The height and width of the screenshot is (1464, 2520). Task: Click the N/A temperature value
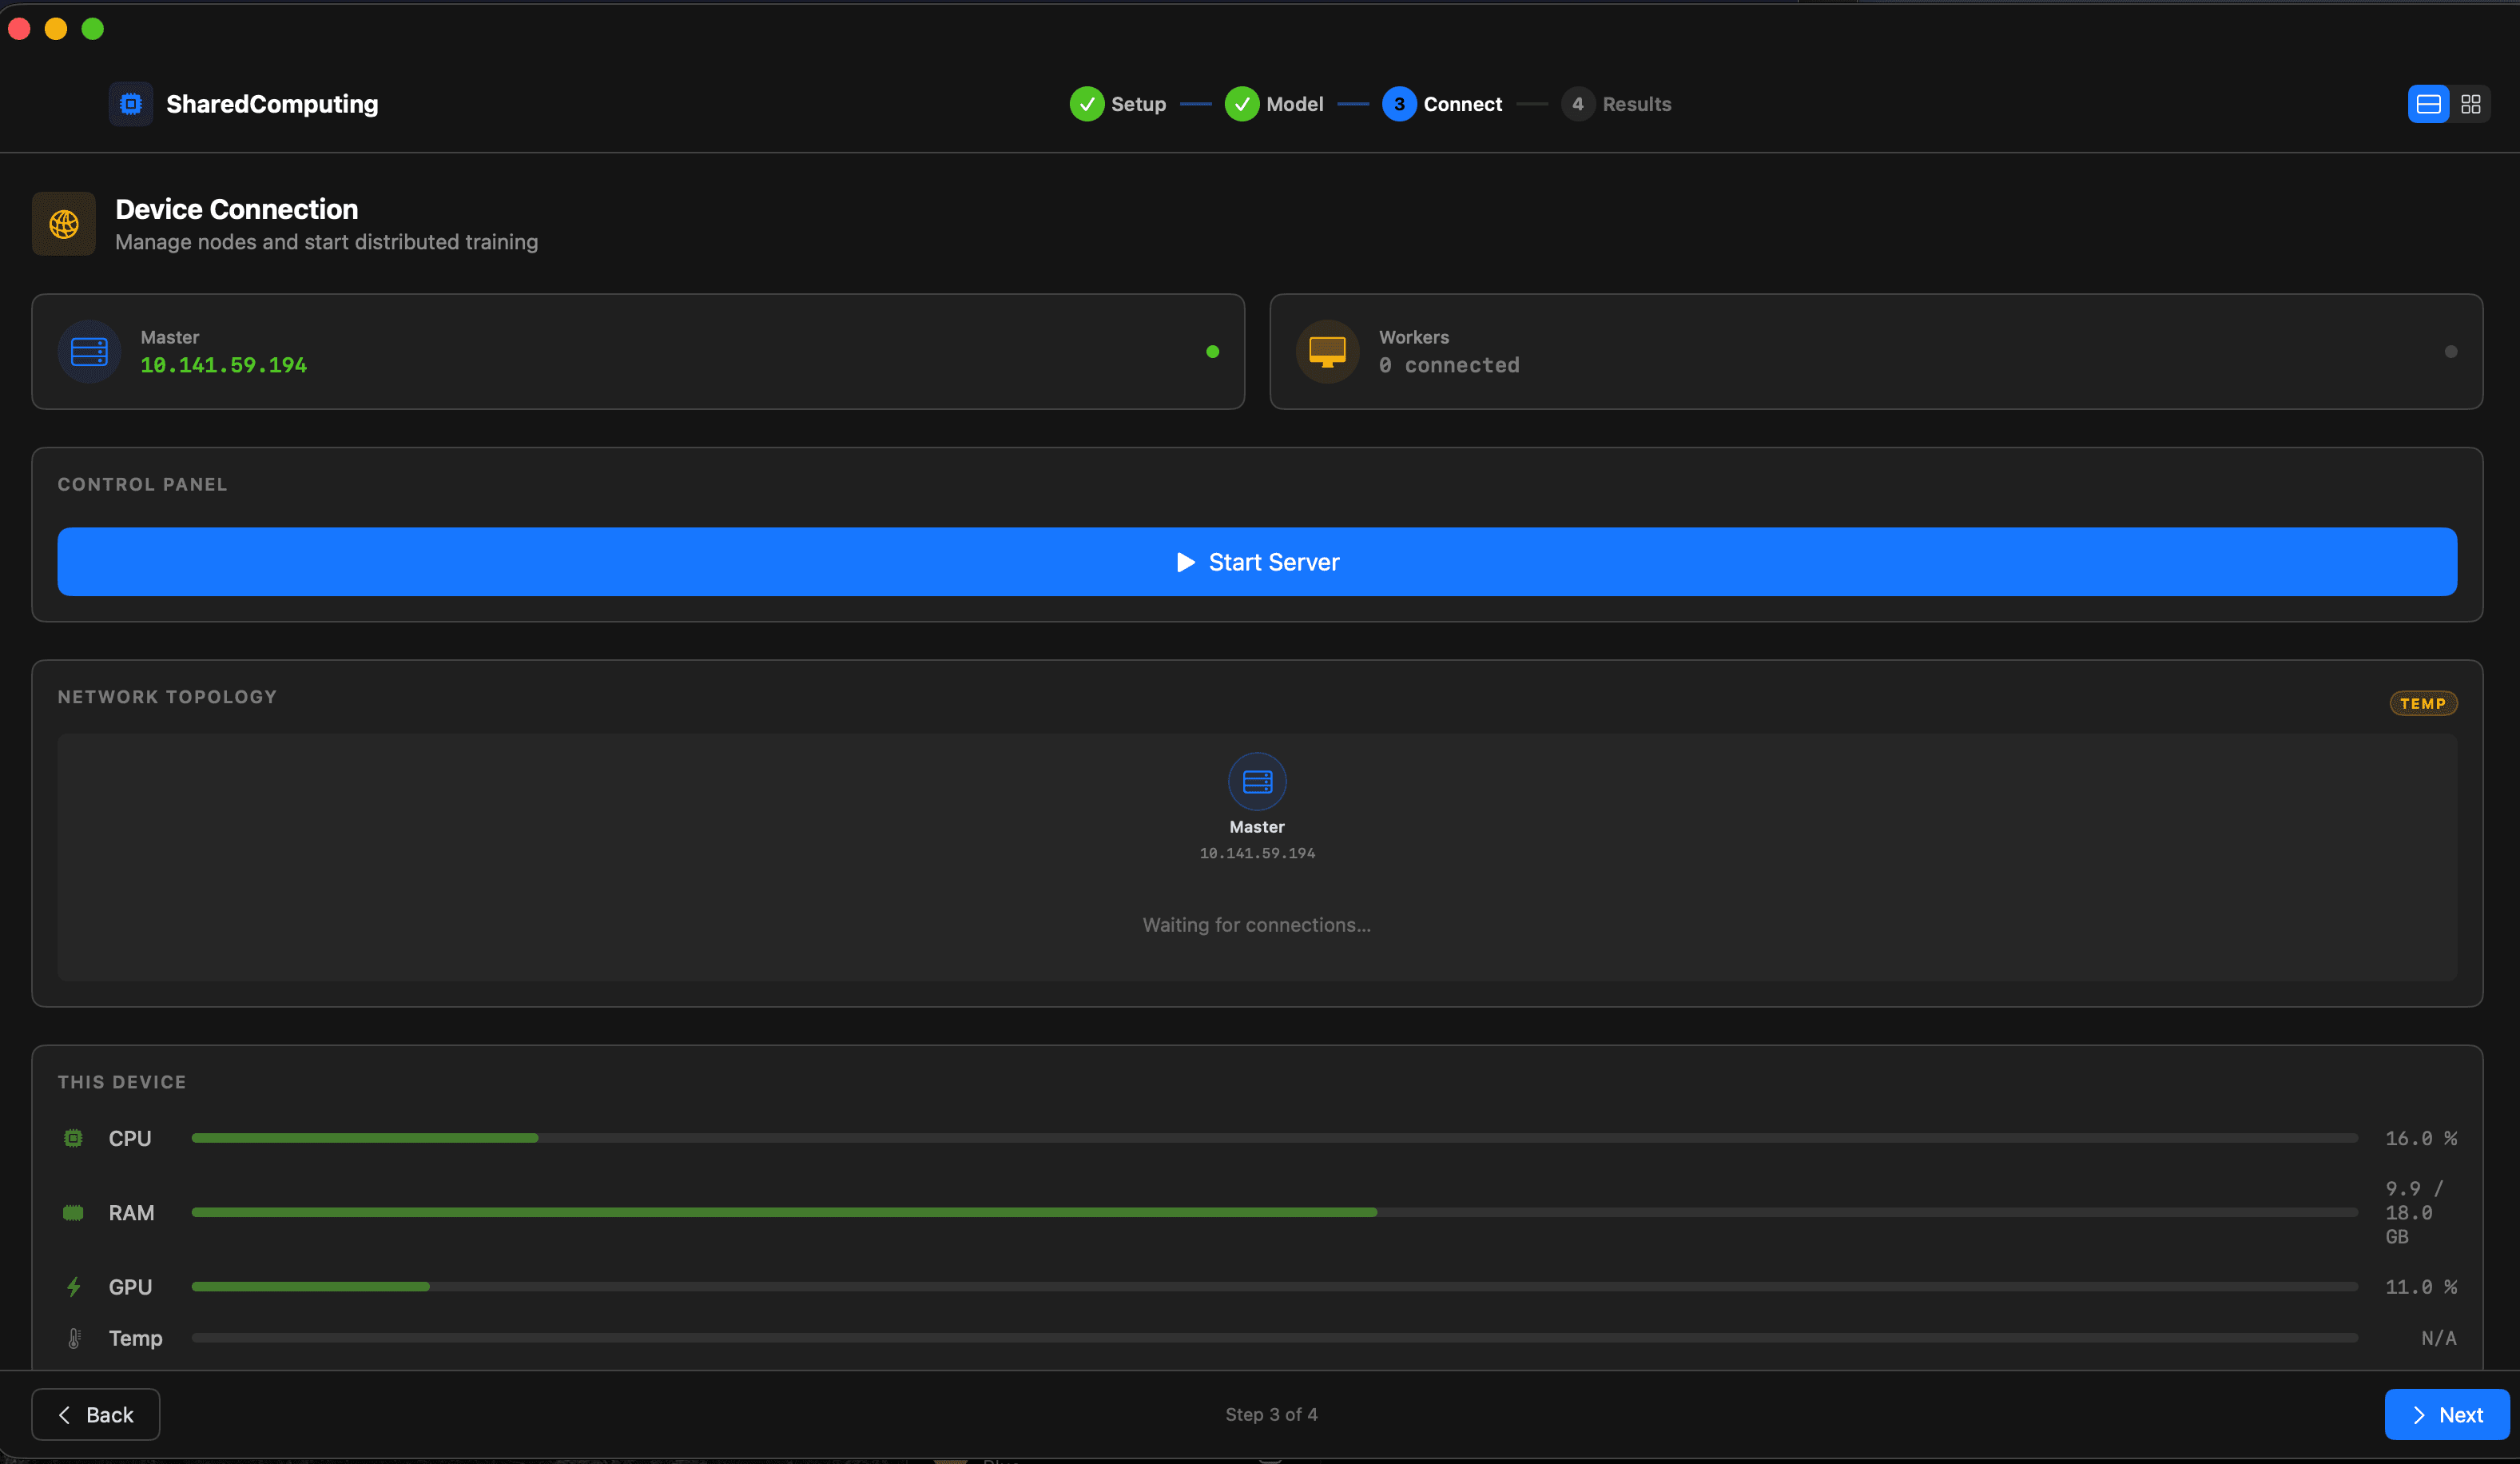(2439, 1338)
